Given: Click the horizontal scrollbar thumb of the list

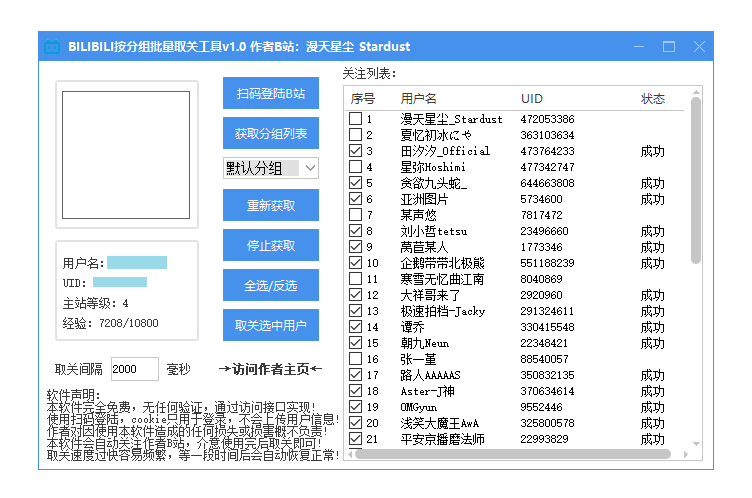Looking at the screenshot, I should click(x=512, y=454).
